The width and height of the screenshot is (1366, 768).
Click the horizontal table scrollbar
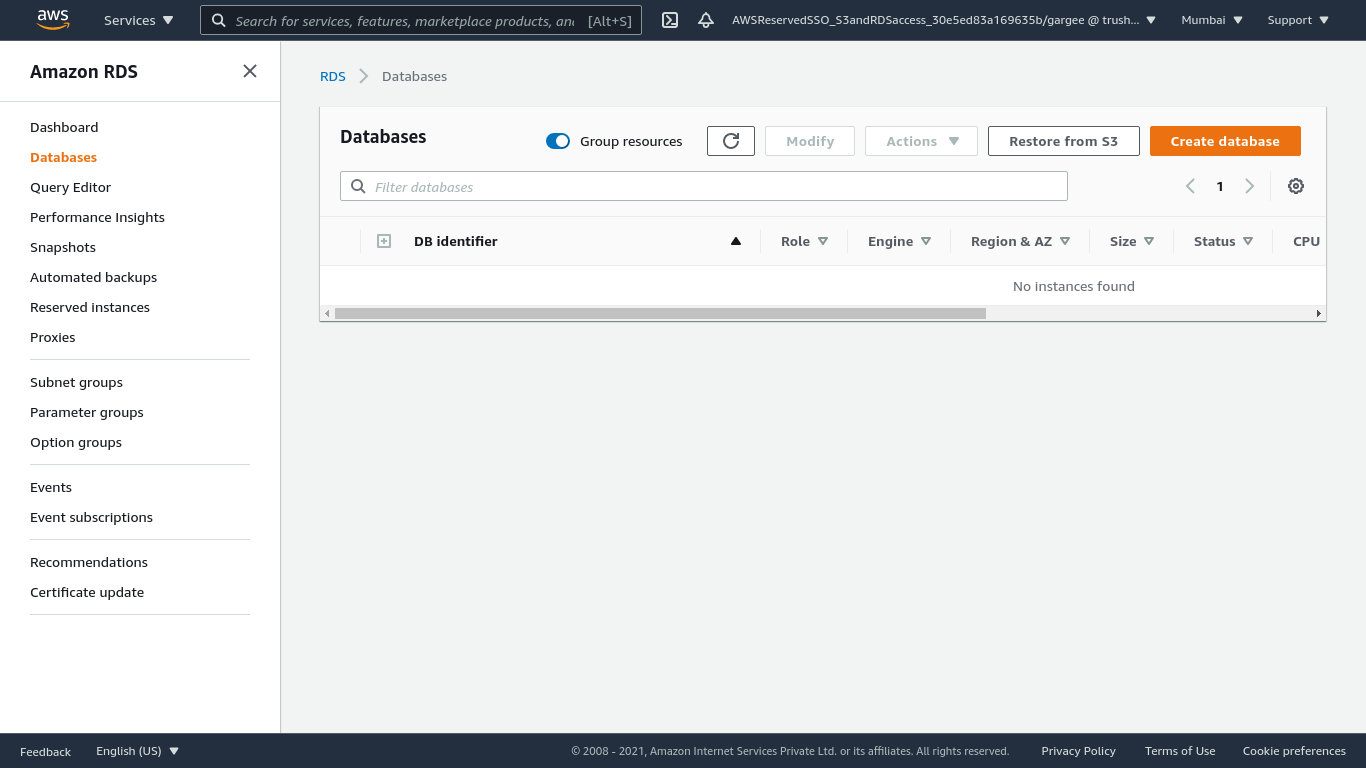click(660, 313)
